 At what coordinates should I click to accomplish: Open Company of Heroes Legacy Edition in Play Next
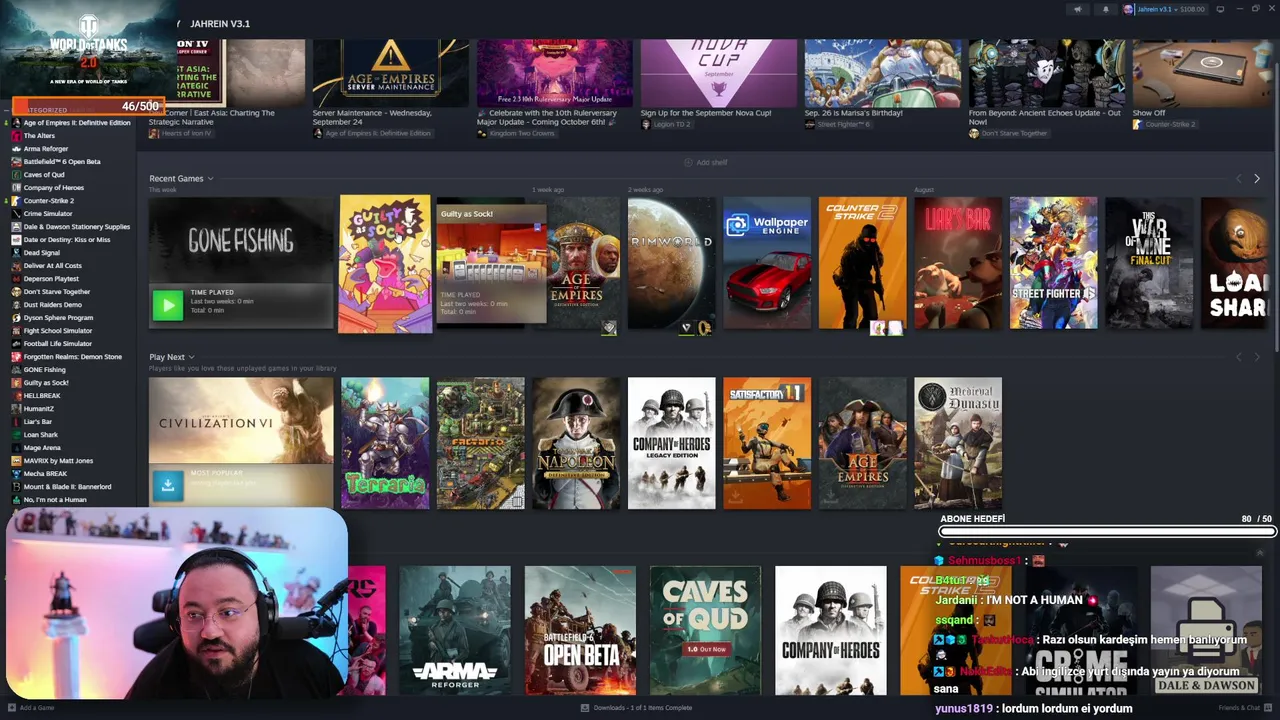(672, 443)
